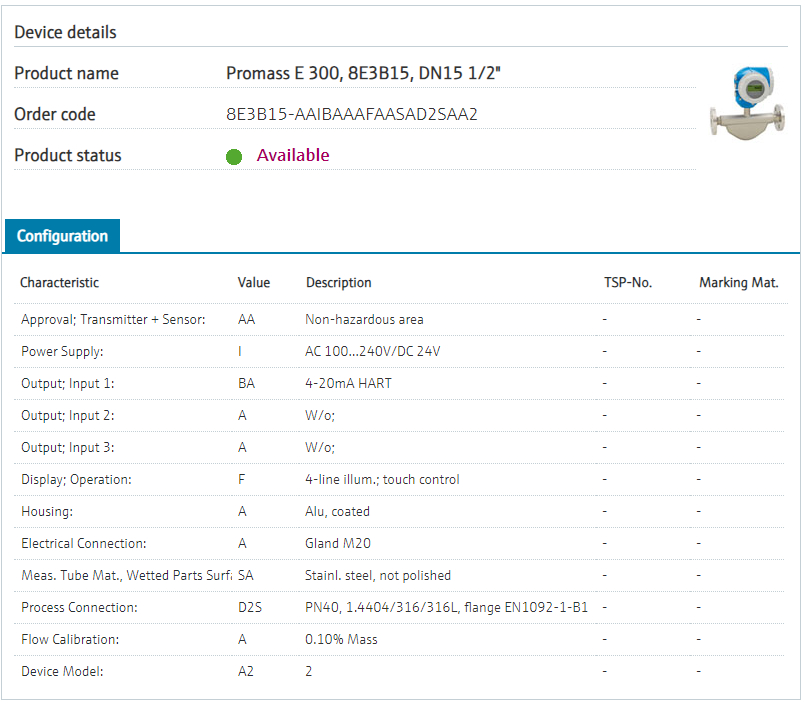
Task: Click the TSP-No. column header
Action: click(628, 282)
